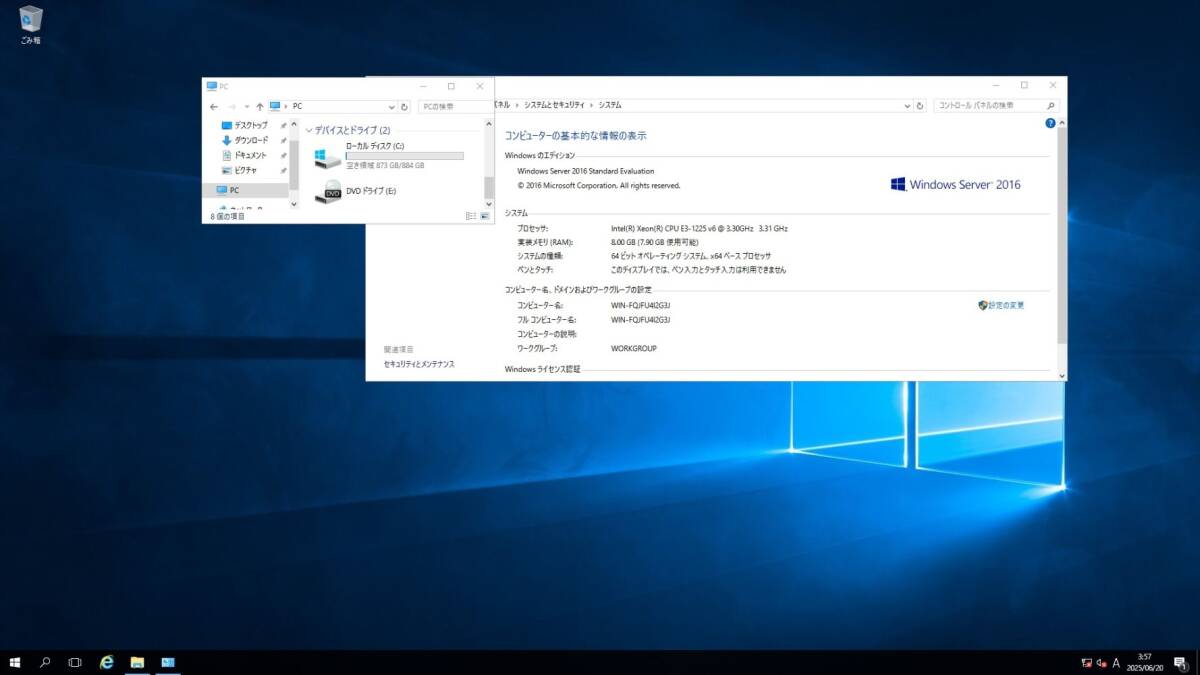Viewport: 1200px width, 675px height.
Task: Click the pin icon beside デスクトップ
Action: [283, 125]
